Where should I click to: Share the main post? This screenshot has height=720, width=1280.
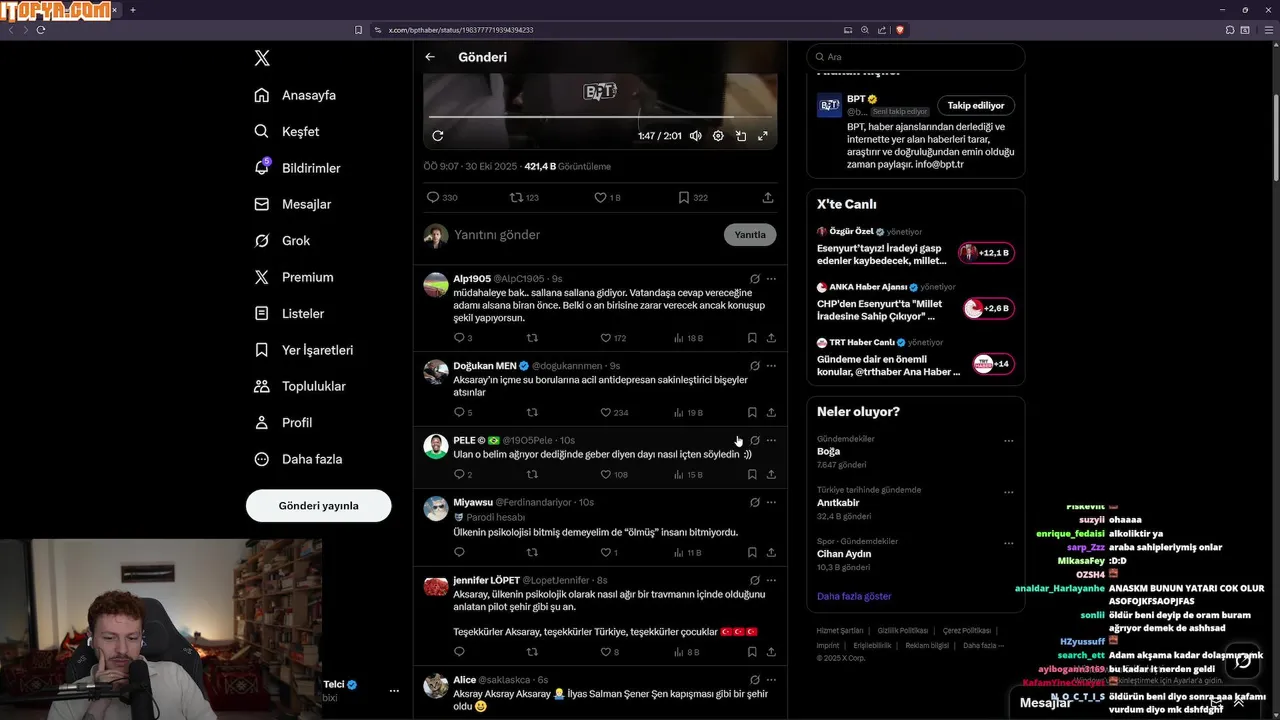[x=768, y=198]
